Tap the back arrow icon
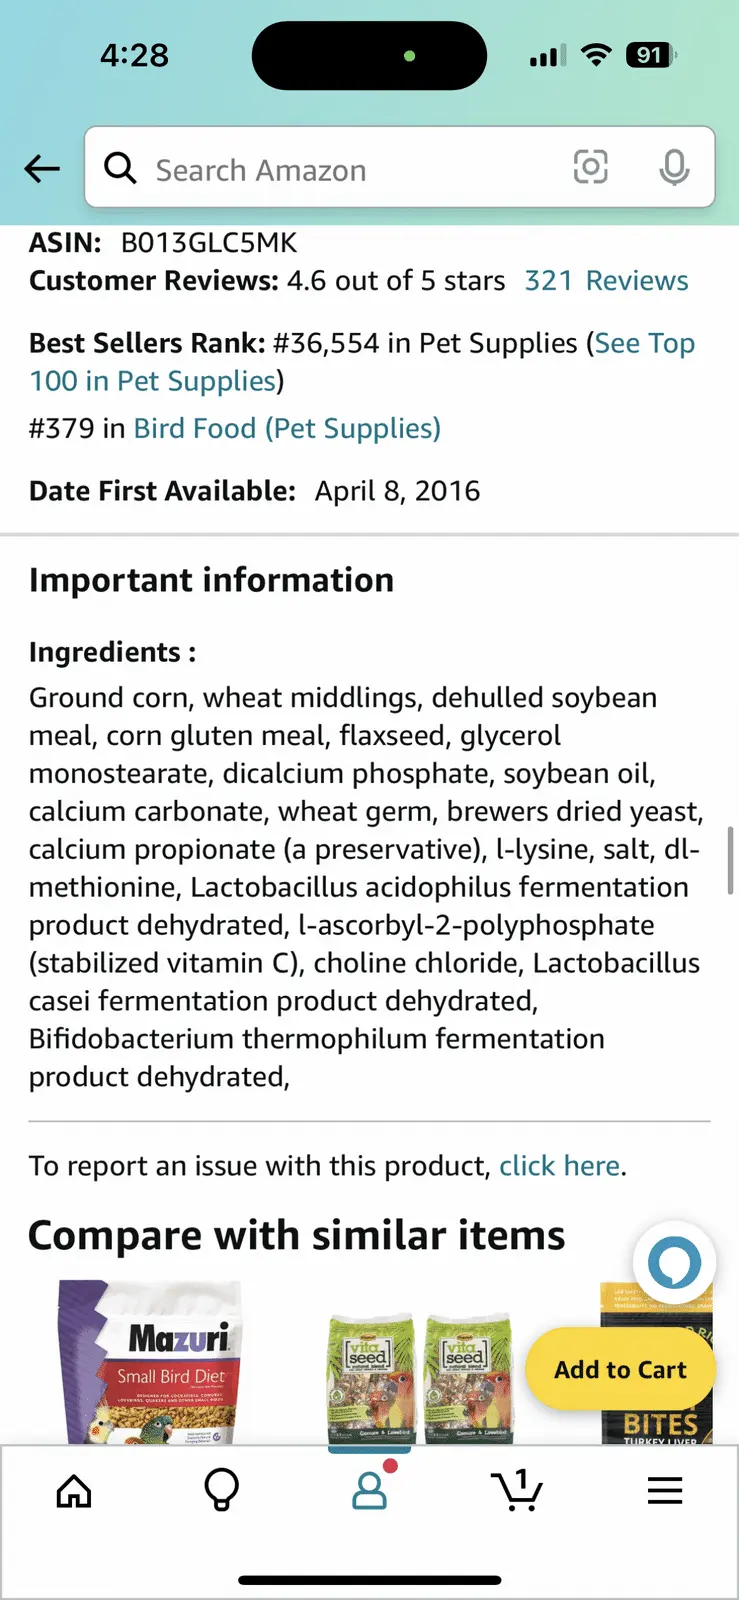 click(x=42, y=169)
